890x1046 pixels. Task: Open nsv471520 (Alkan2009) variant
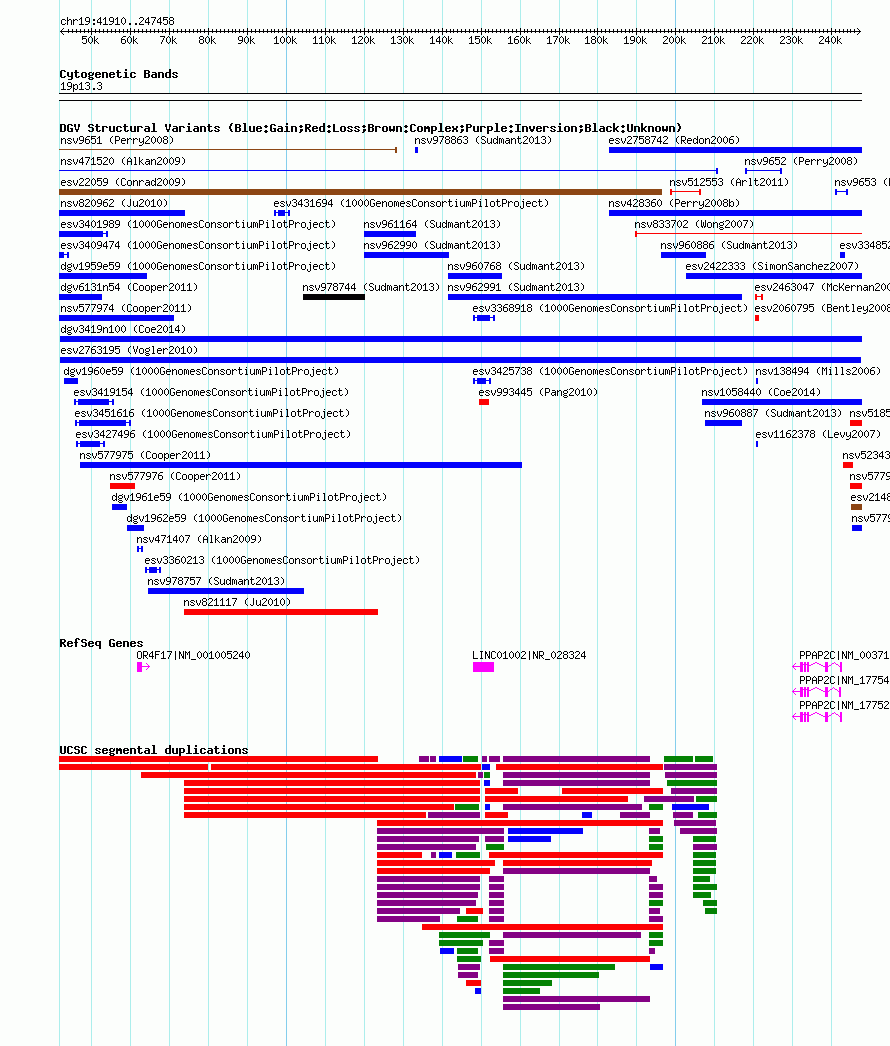pos(123,161)
